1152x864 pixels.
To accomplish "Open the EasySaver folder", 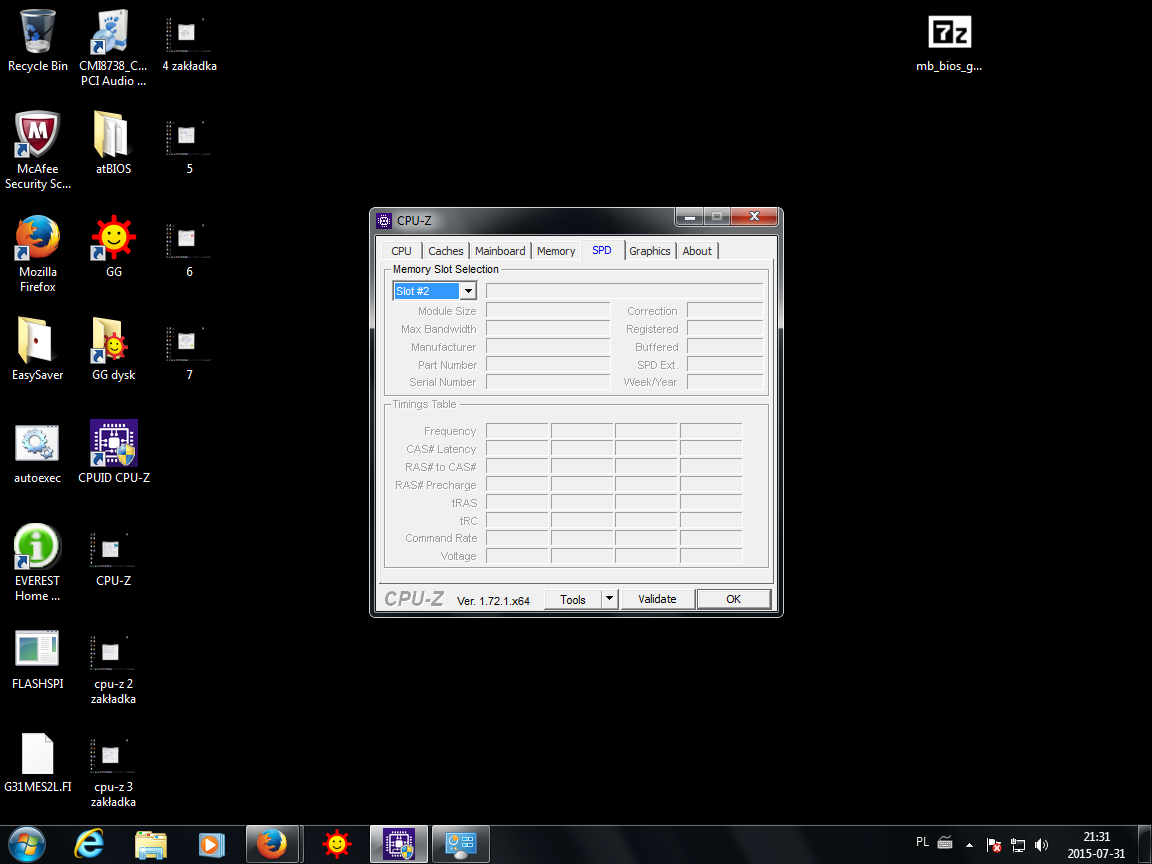I will point(37,349).
